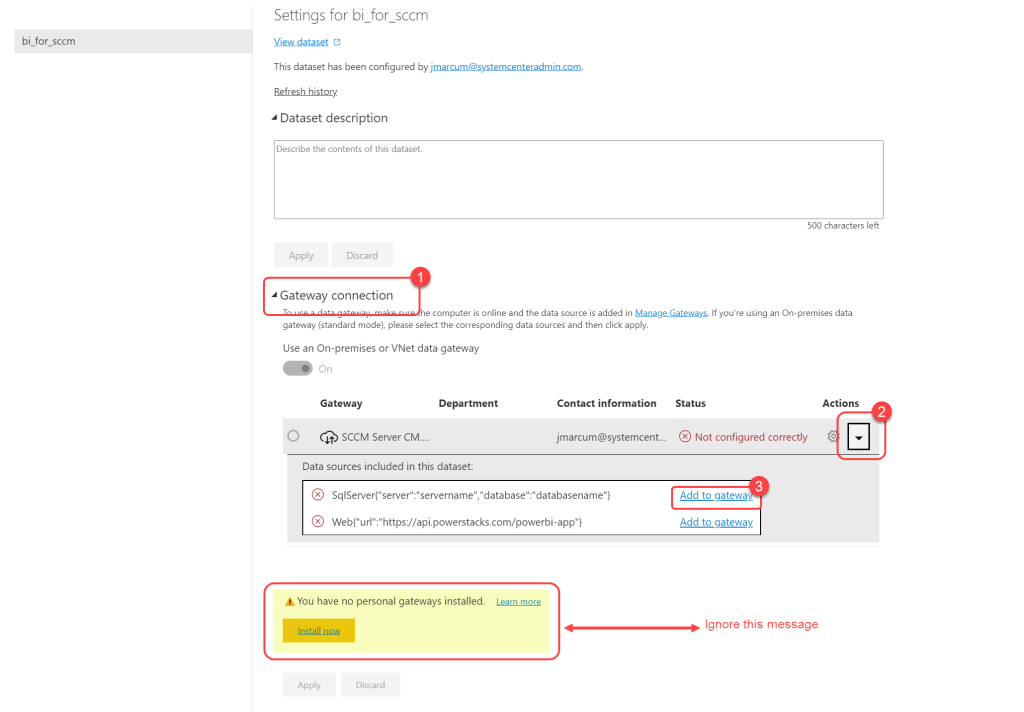Click the red error icon next to Not configured correctly
This screenshot has height=712, width=1024.
tap(685, 437)
